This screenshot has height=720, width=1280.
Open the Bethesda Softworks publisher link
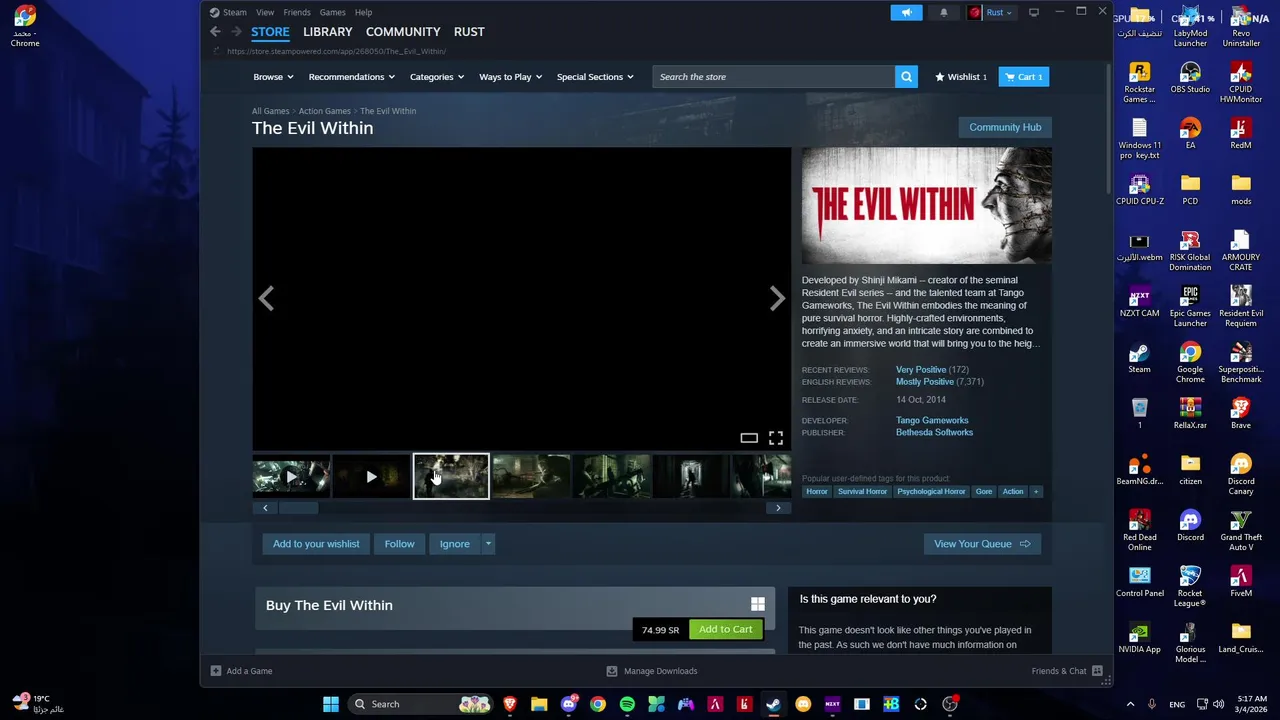click(x=934, y=432)
